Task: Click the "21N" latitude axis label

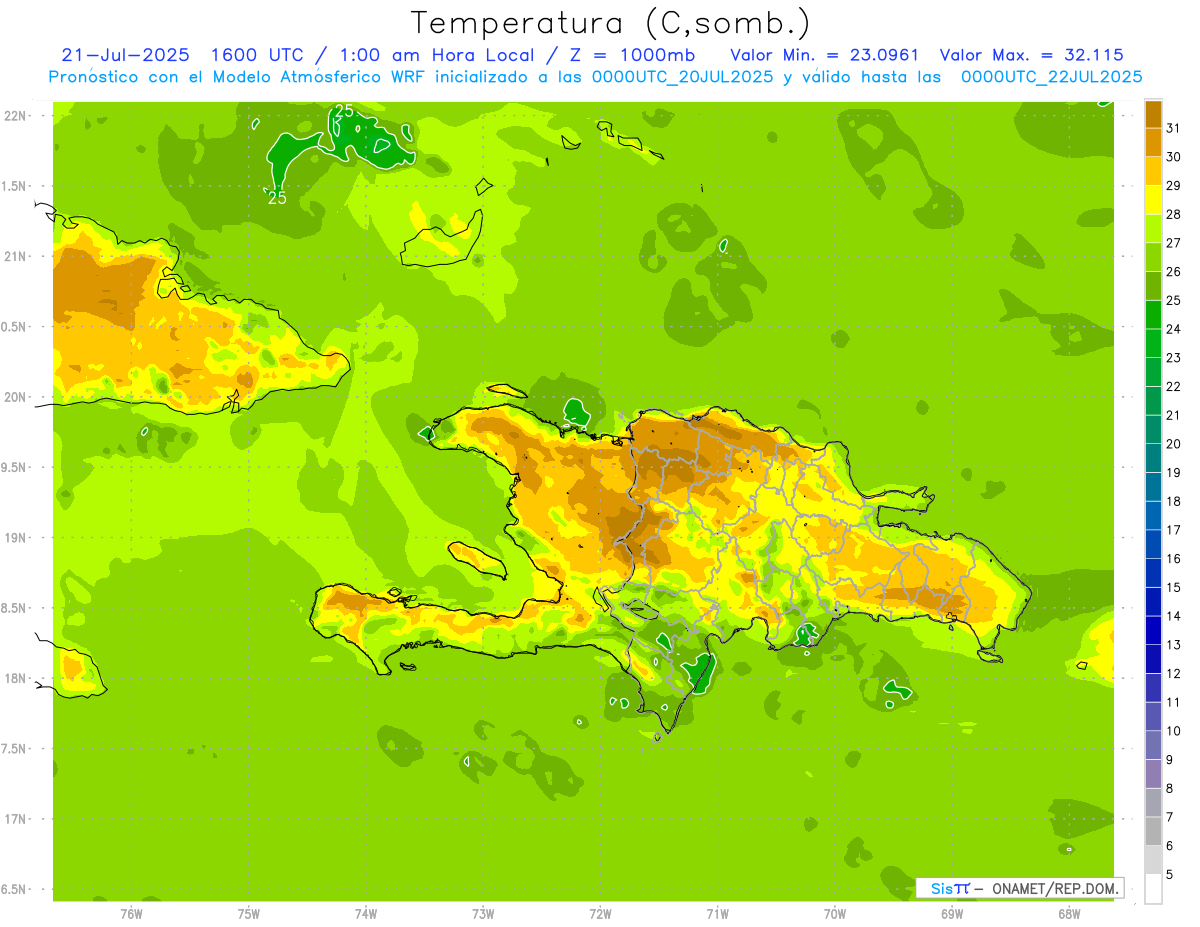Action: [x=15, y=256]
